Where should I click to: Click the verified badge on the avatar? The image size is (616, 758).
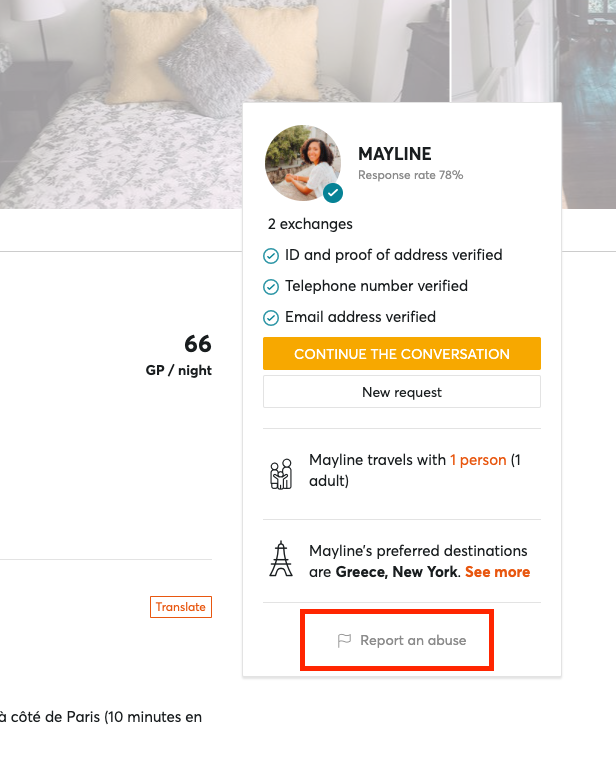point(333,193)
